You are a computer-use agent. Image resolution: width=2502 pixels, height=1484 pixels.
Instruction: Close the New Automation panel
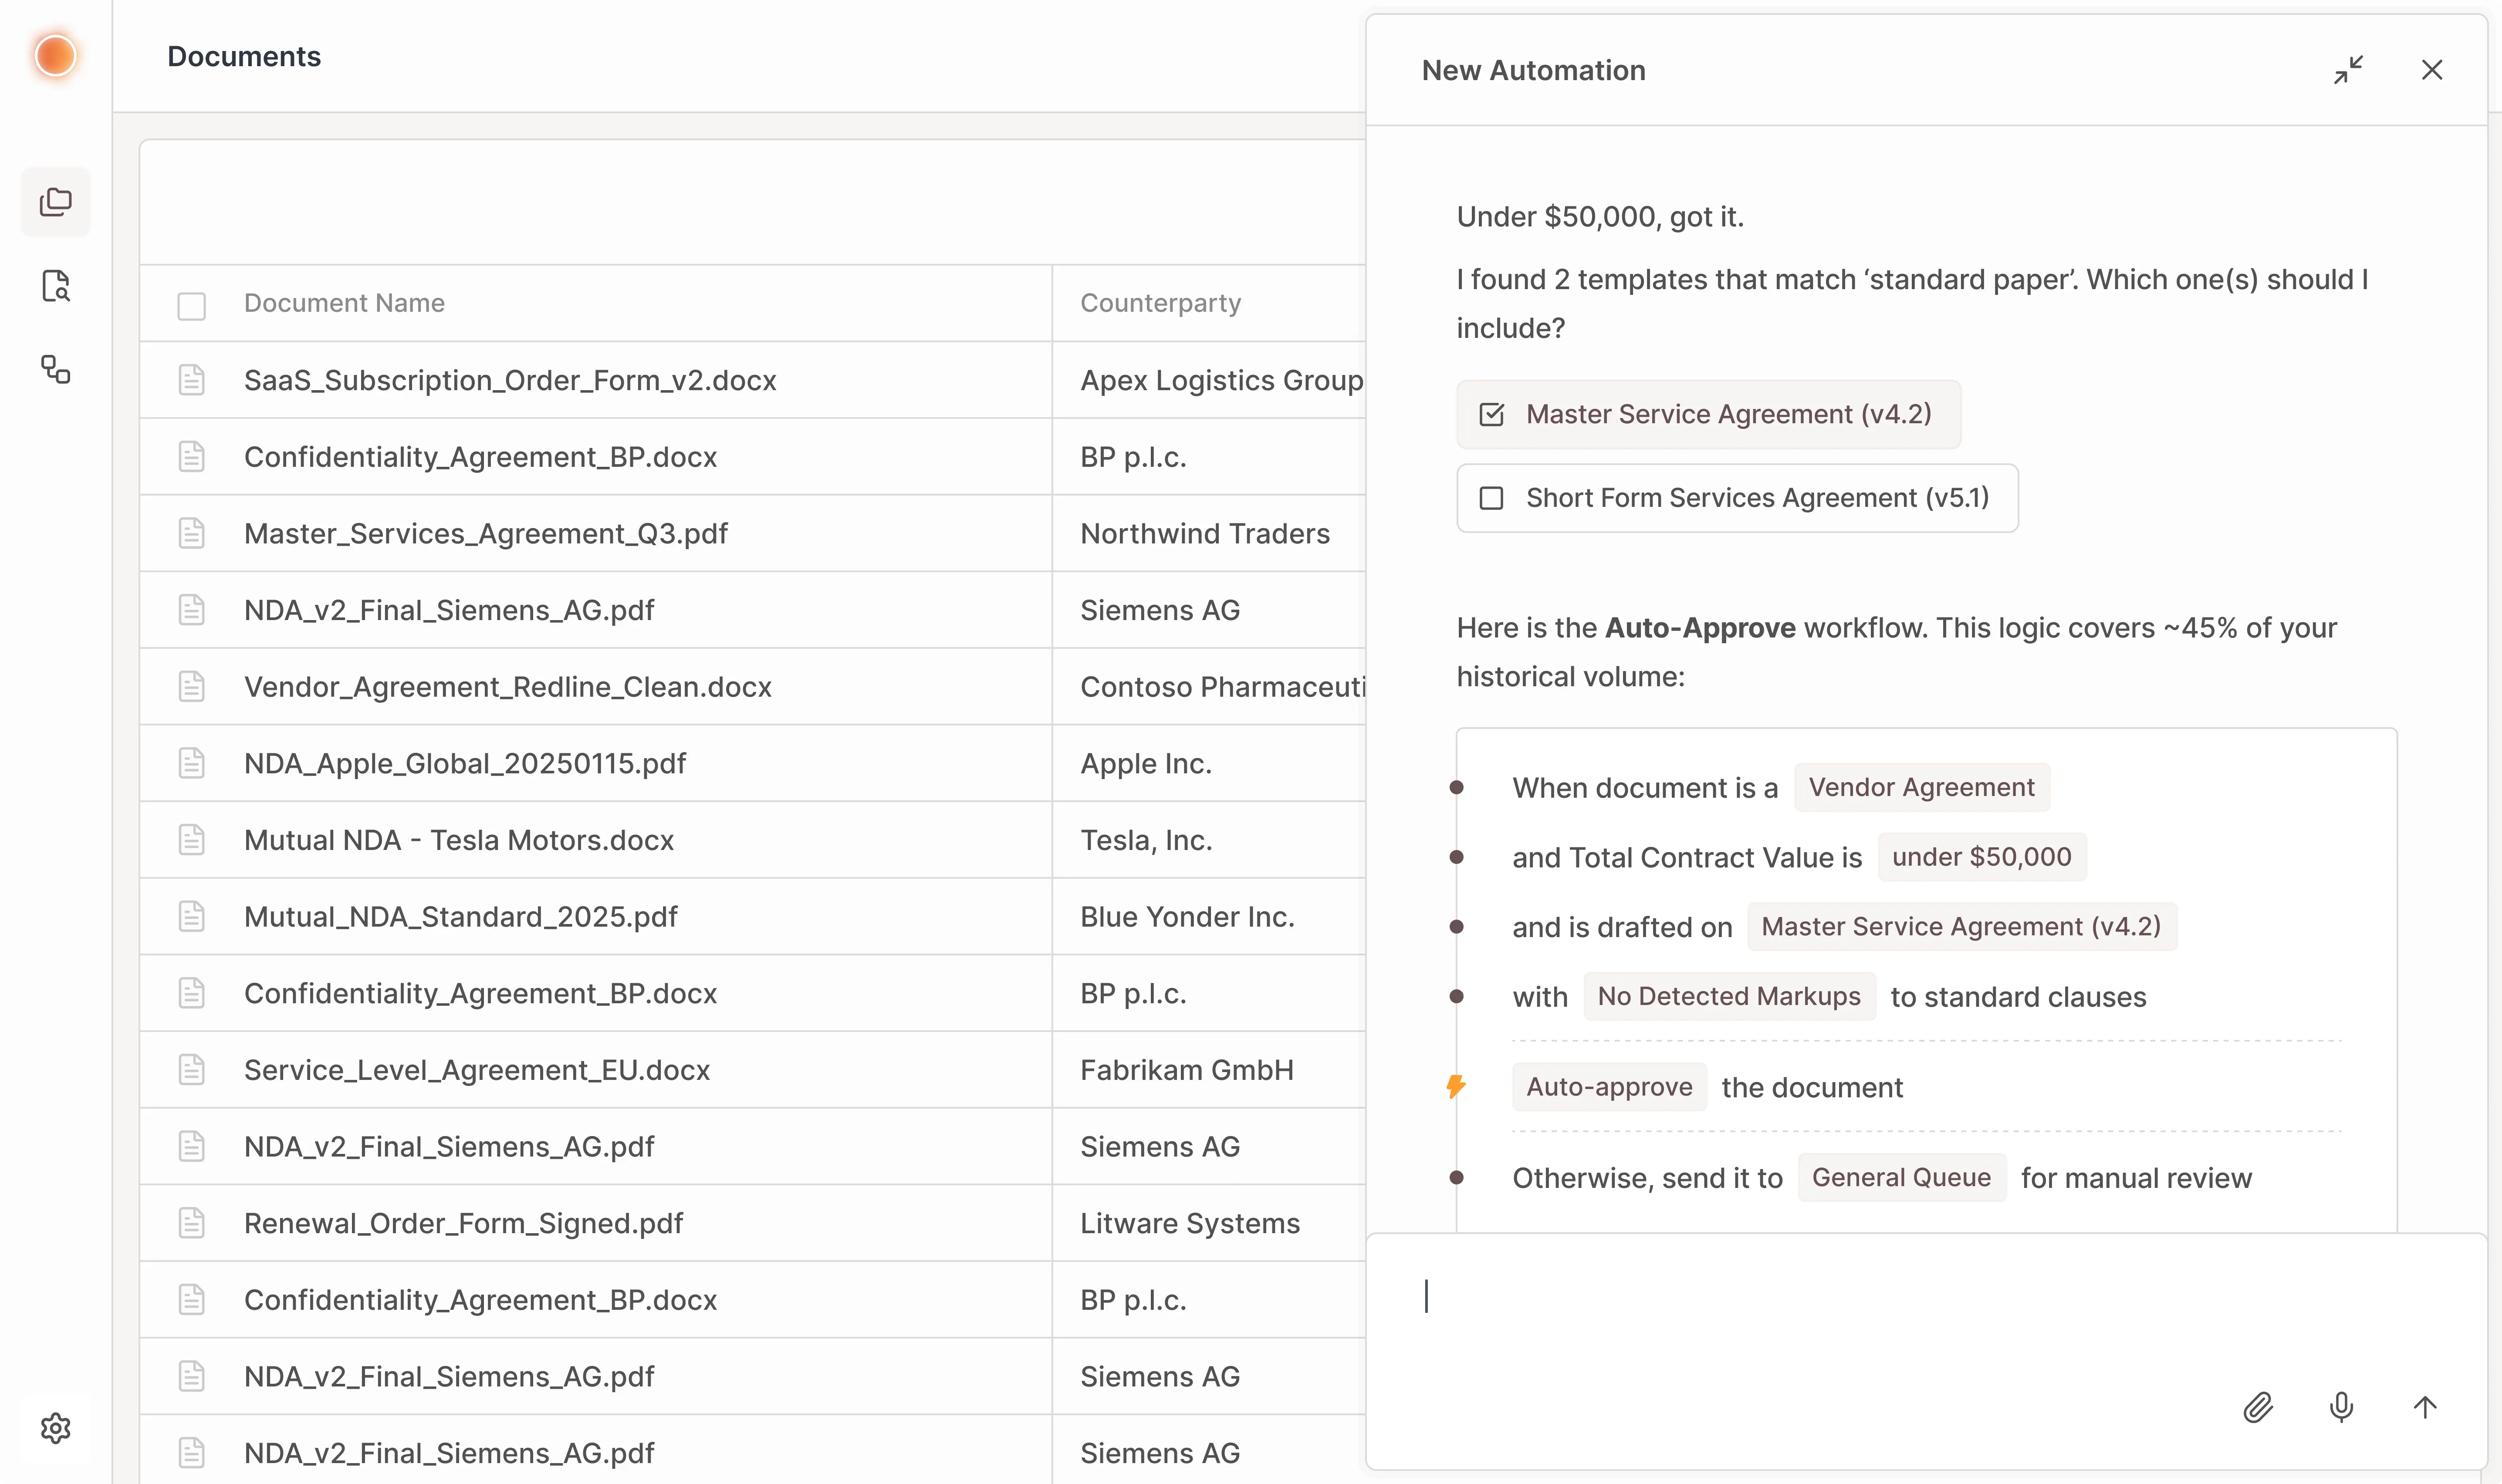click(2431, 70)
